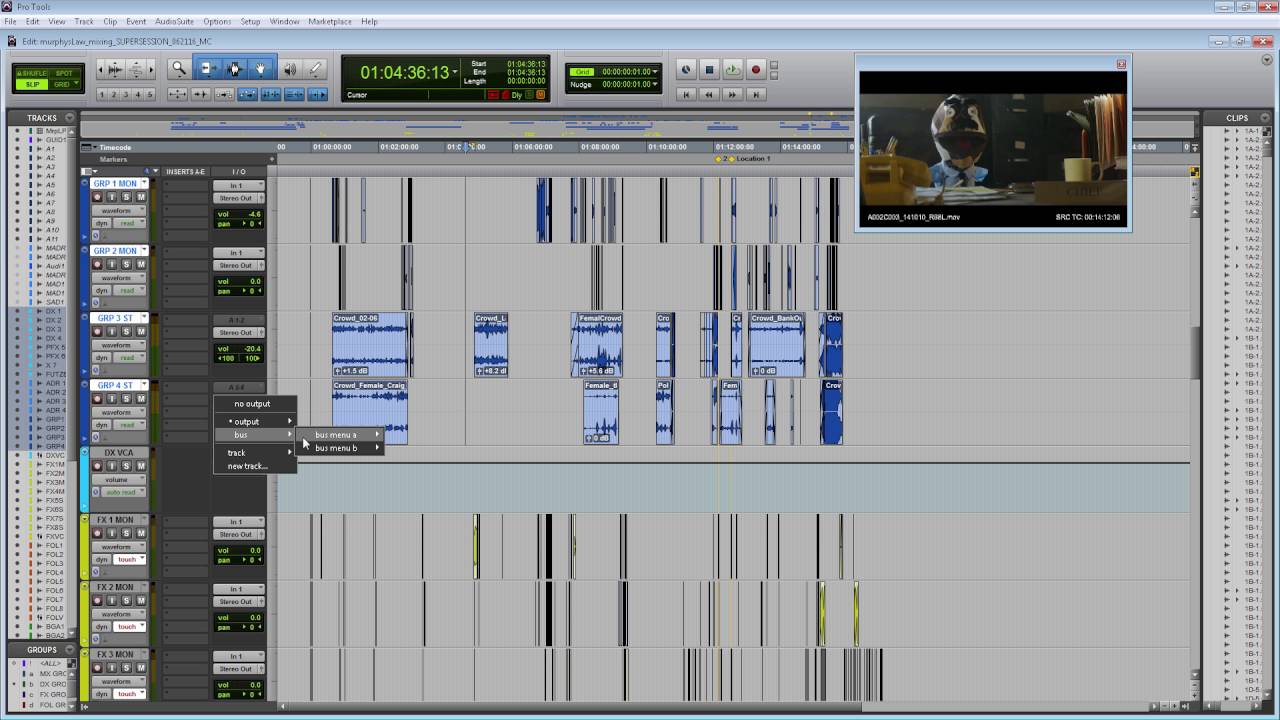
Task: Click Return to Zero transport button
Action: pyautogui.click(x=686, y=94)
